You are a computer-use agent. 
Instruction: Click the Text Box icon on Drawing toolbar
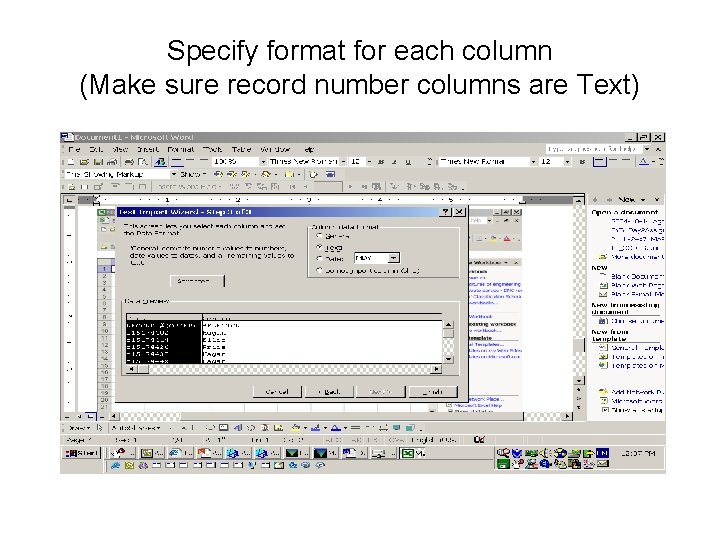[223, 428]
